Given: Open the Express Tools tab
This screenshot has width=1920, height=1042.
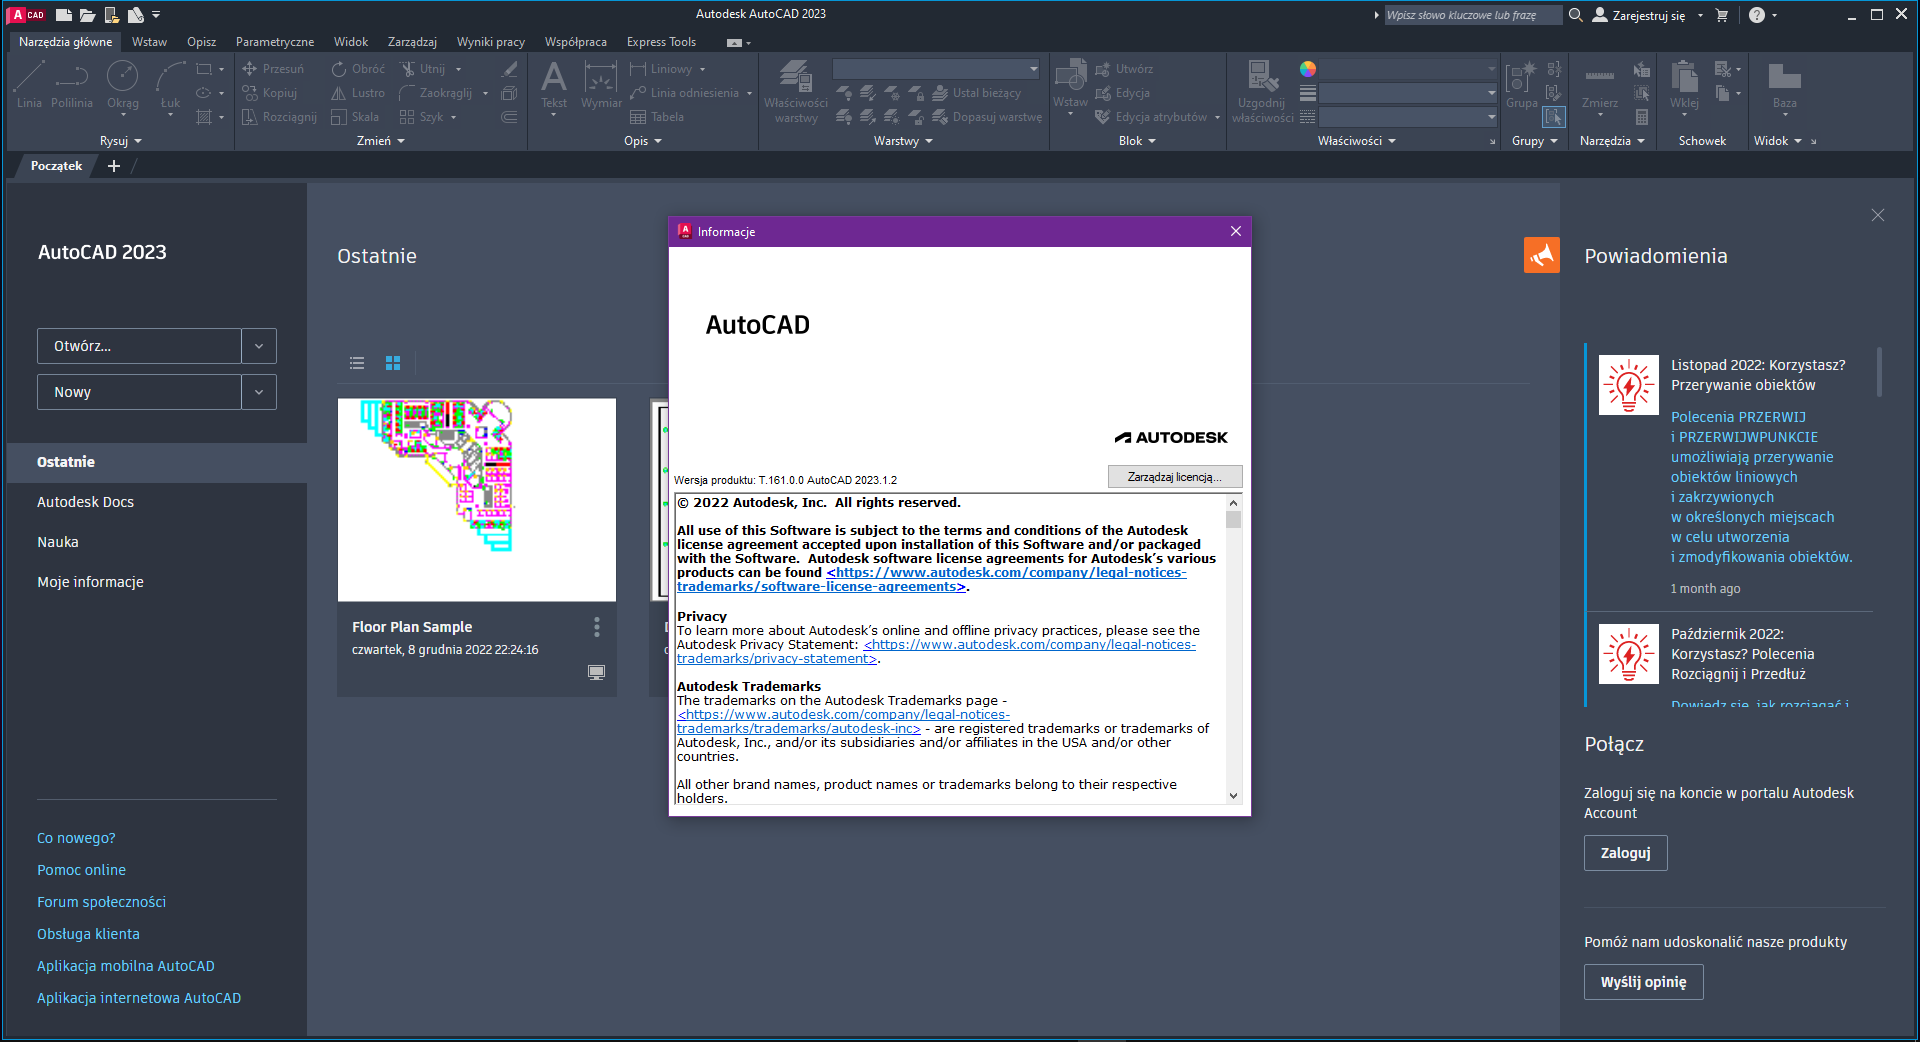Looking at the screenshot, I should click(661, 42).
